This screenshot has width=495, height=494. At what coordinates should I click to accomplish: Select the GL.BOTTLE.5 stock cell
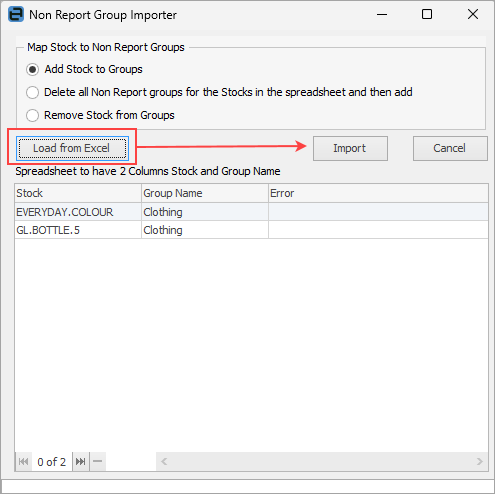click(78, 230)
